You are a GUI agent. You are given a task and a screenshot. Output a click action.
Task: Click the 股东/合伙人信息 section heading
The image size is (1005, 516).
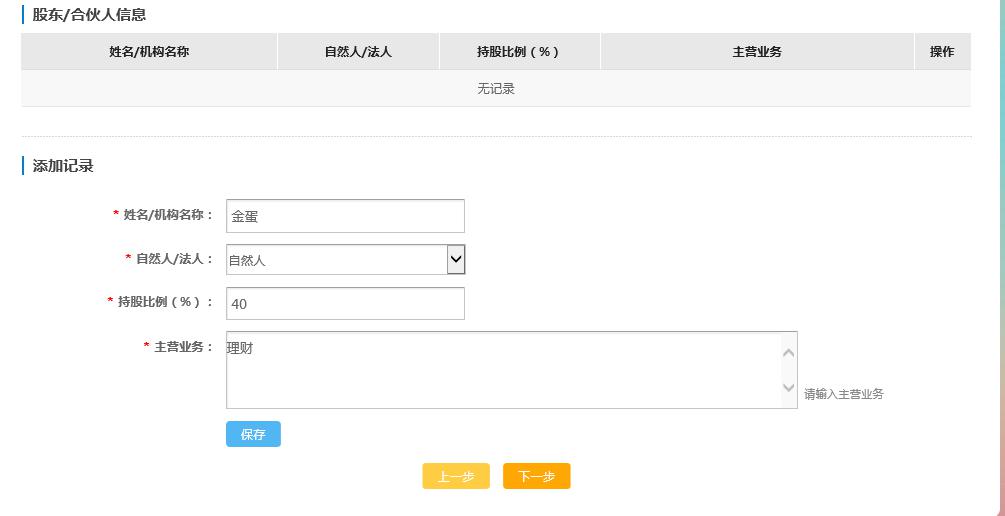click(x=89, y=15)
